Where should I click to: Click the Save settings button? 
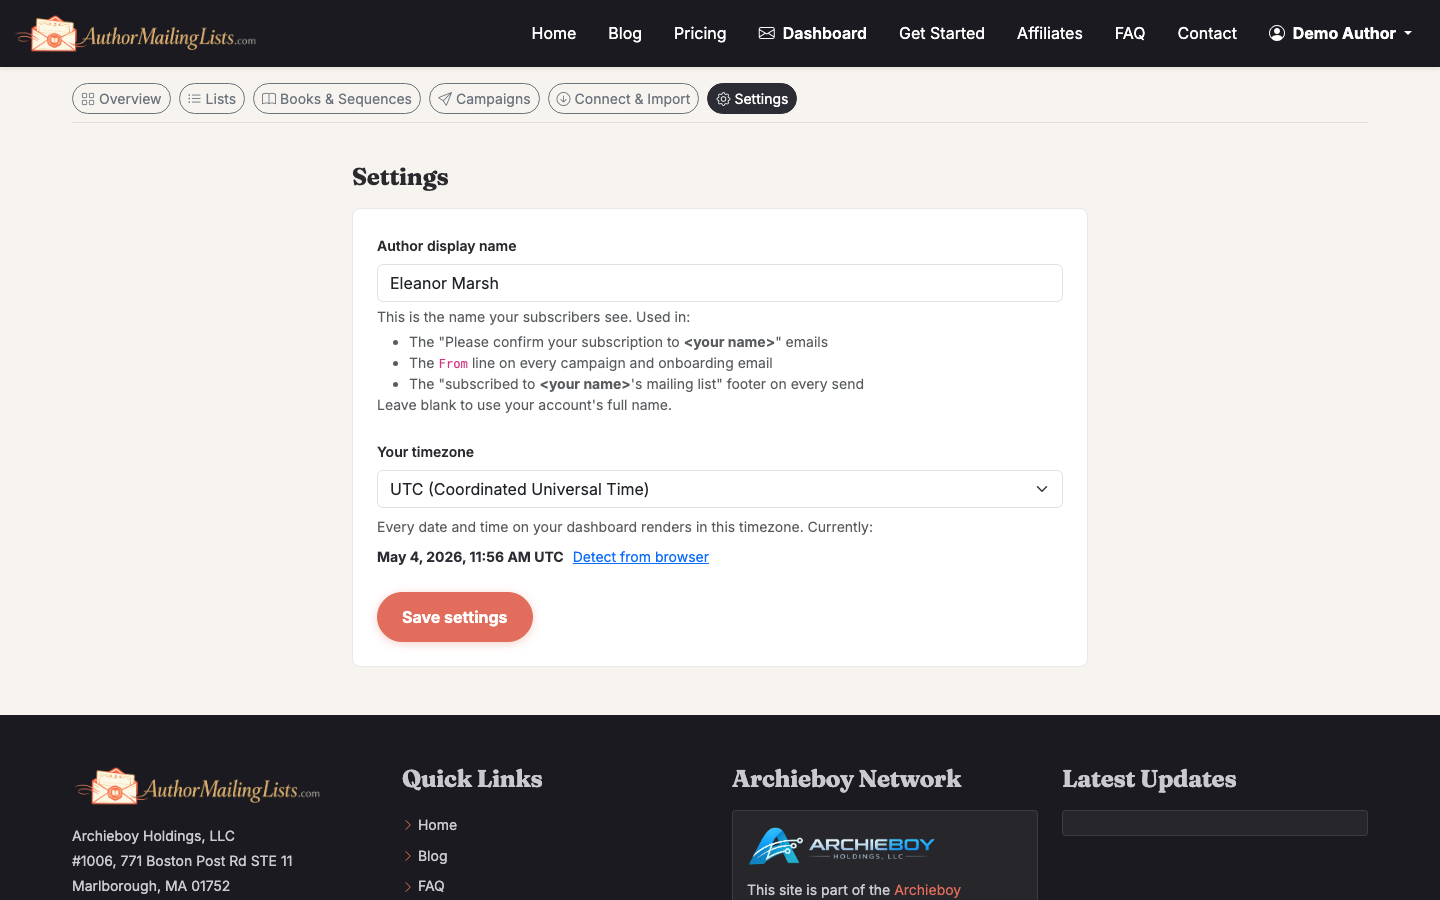455,617
